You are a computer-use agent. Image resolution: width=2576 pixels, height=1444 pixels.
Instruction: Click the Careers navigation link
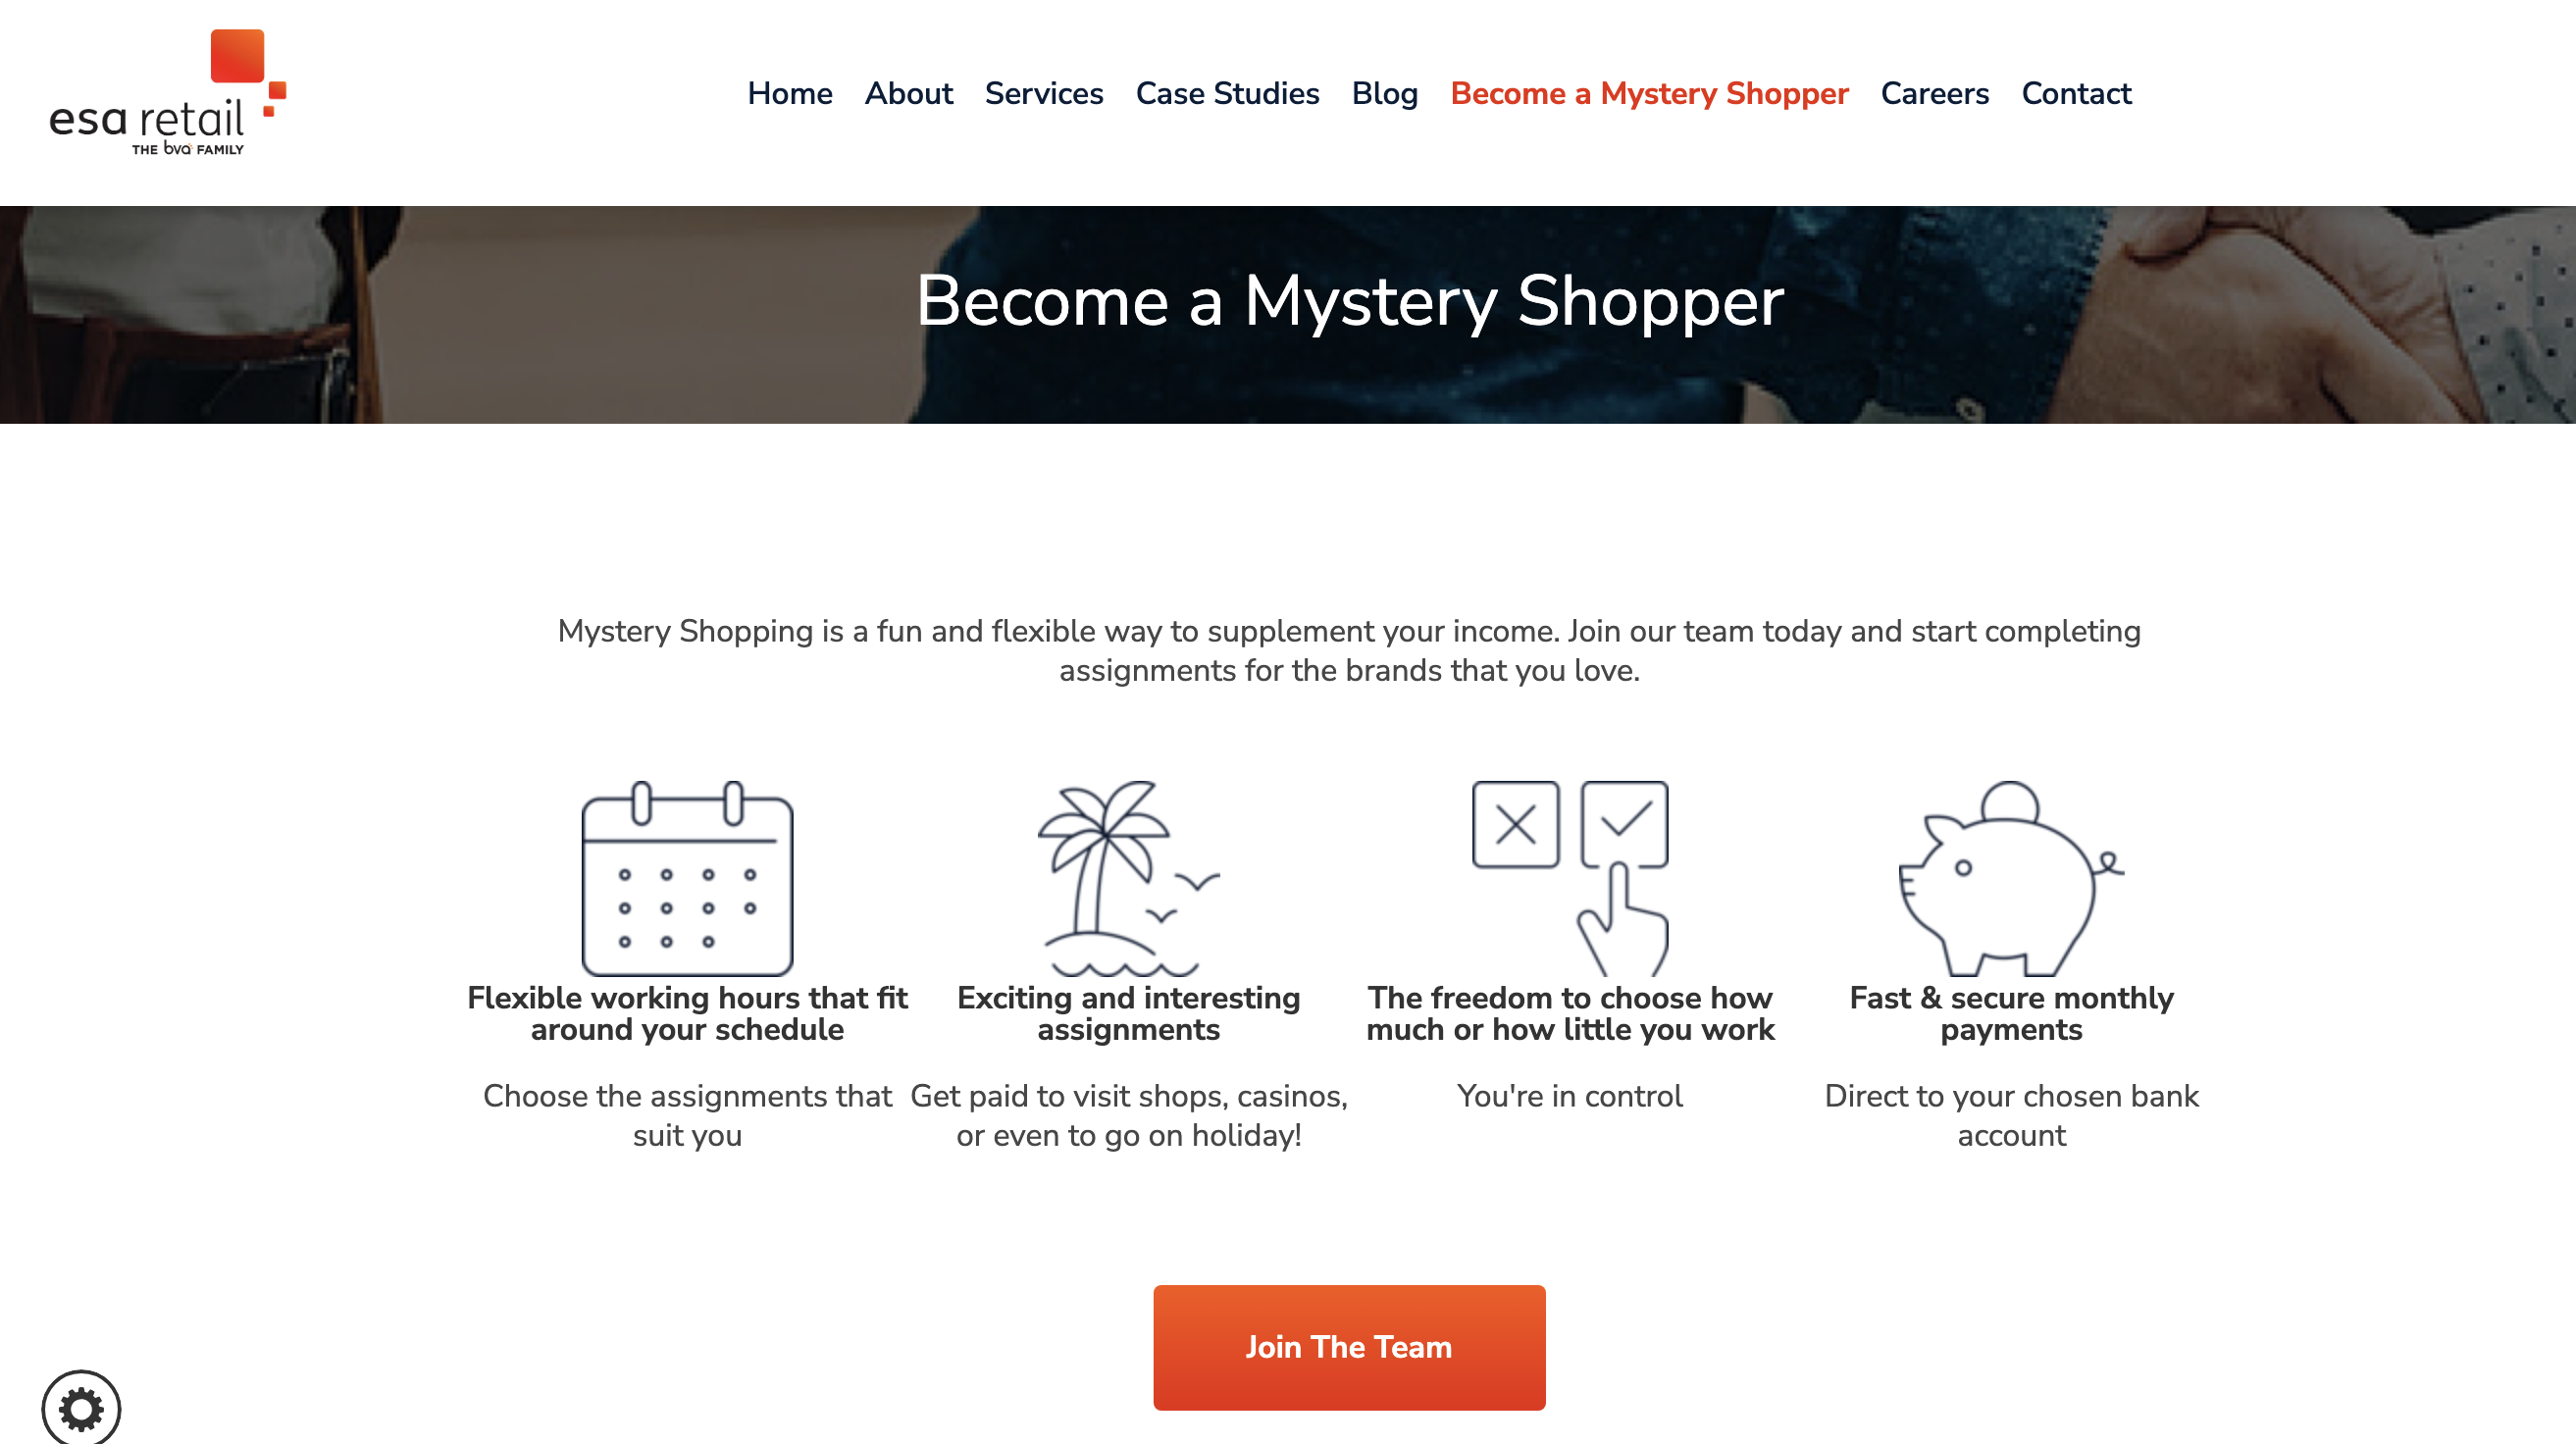[x=1933, y=94]
